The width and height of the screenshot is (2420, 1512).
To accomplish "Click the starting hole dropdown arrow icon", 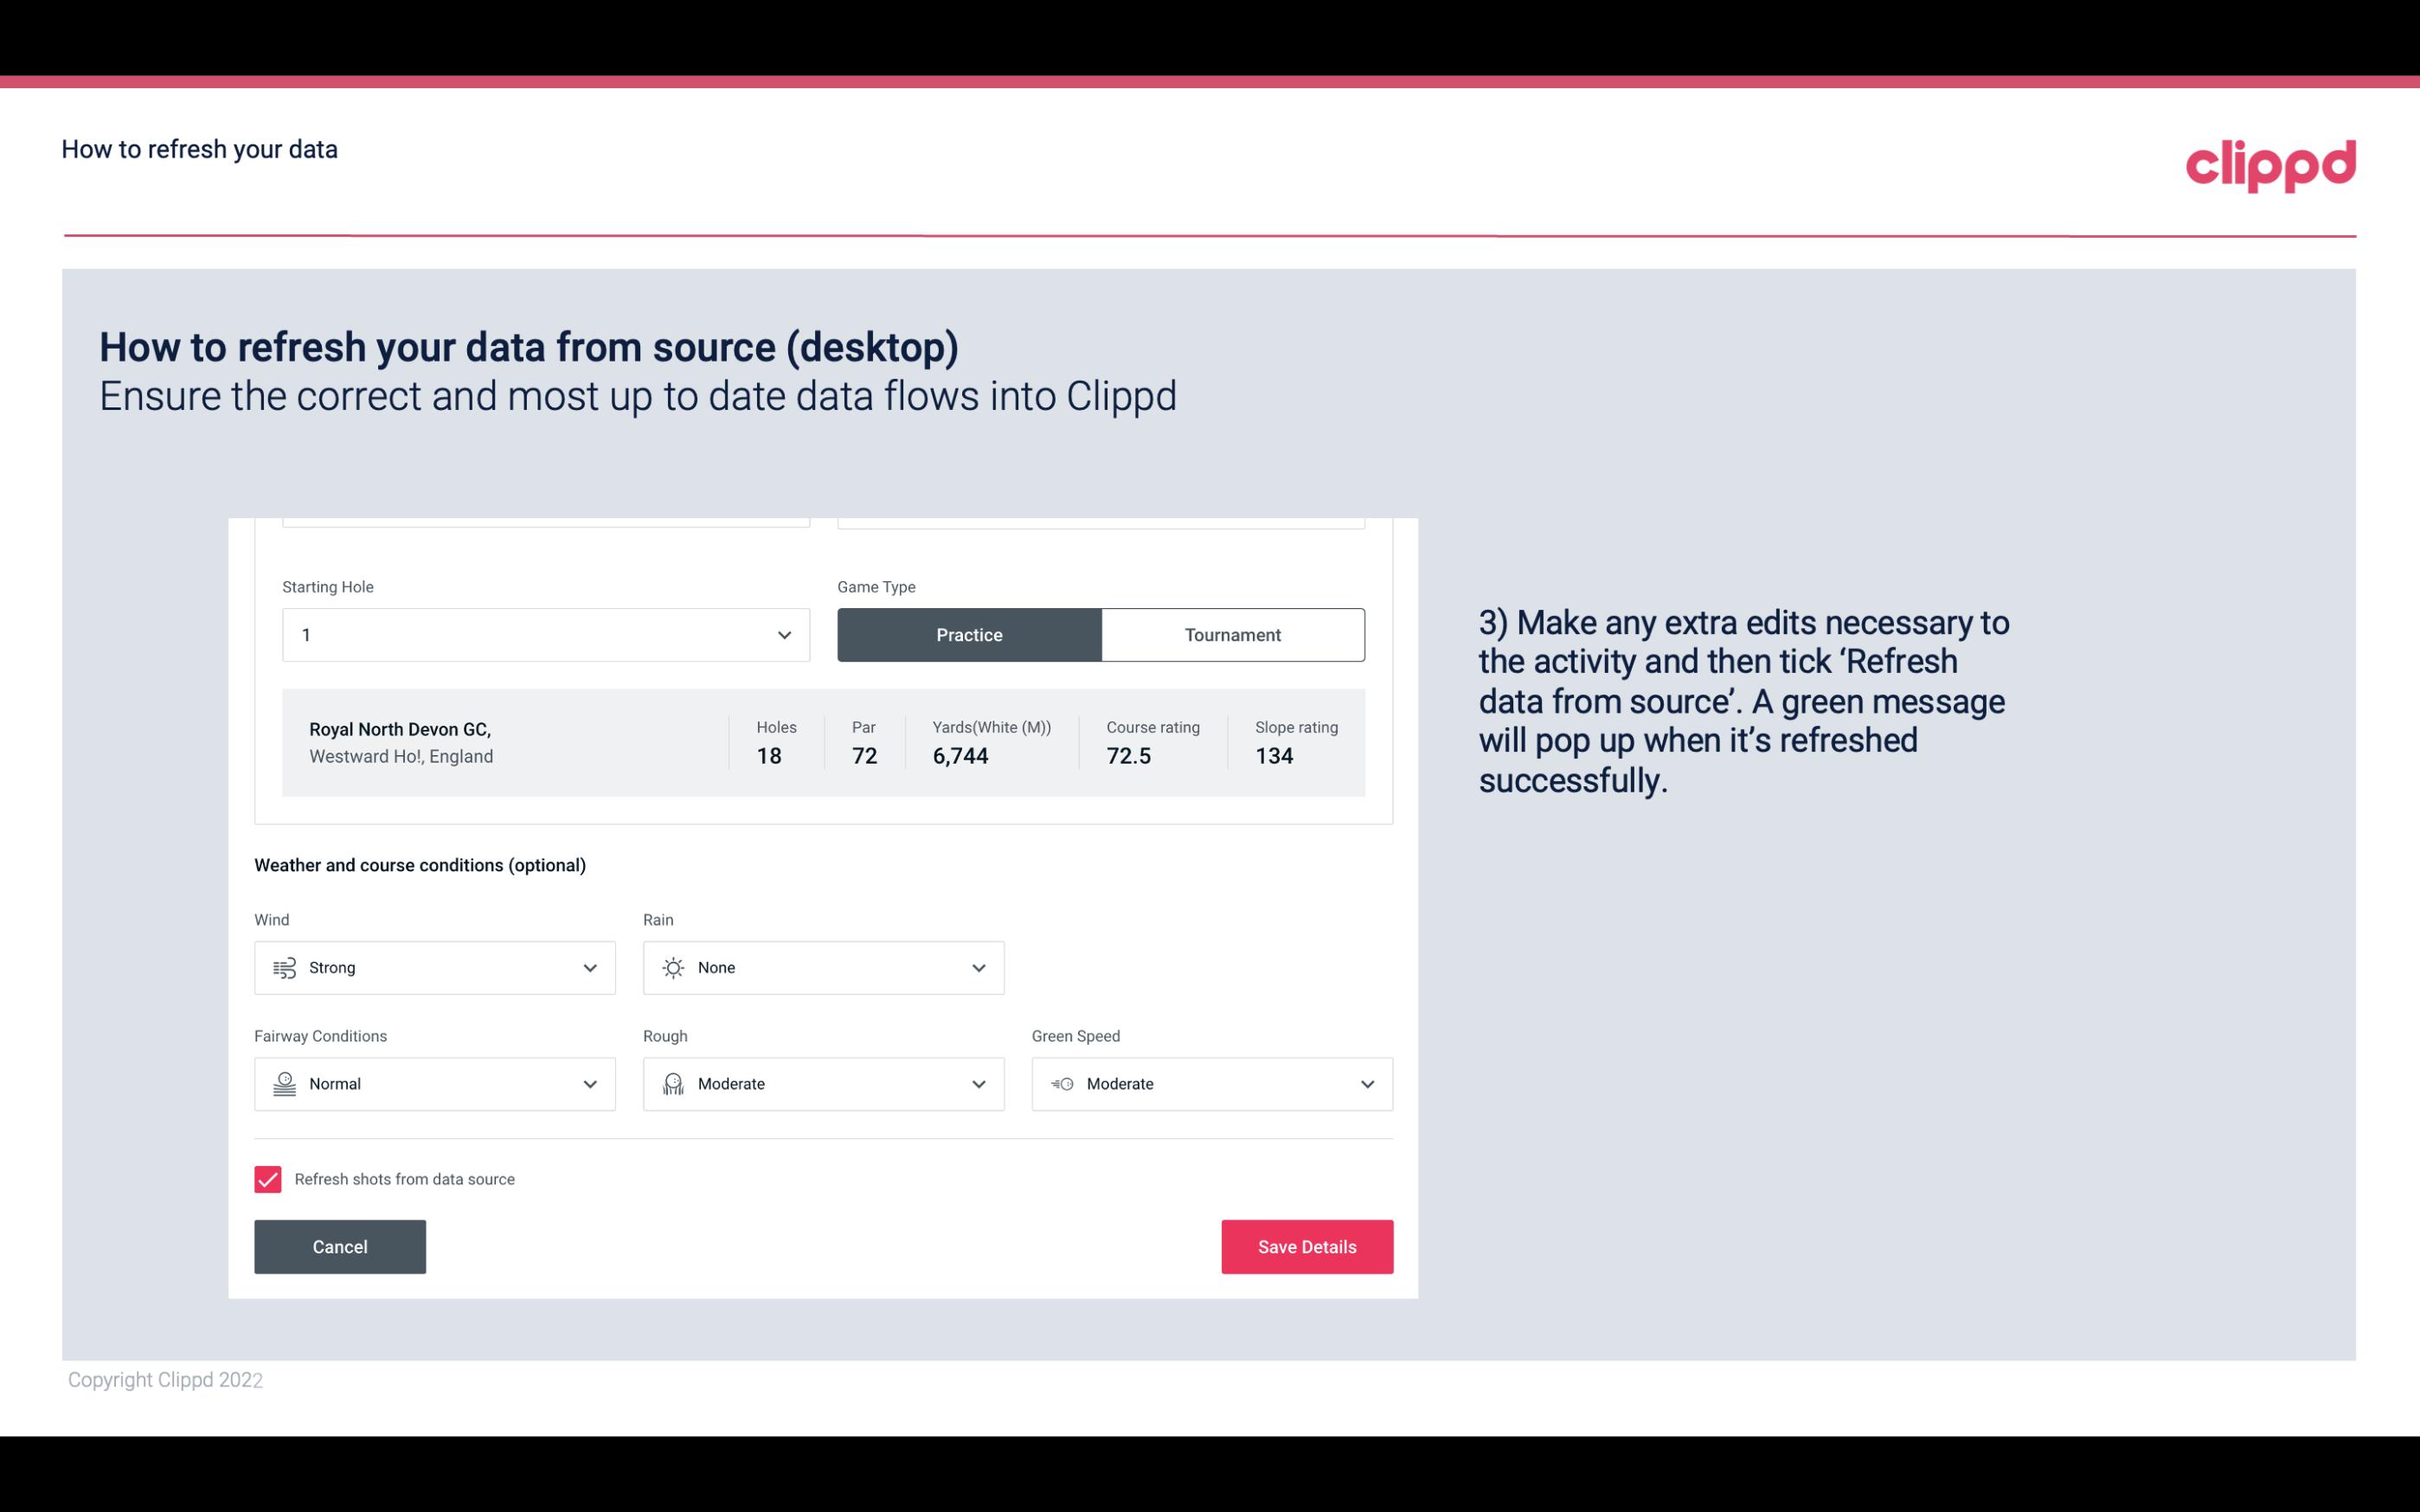I will point(784,634).
